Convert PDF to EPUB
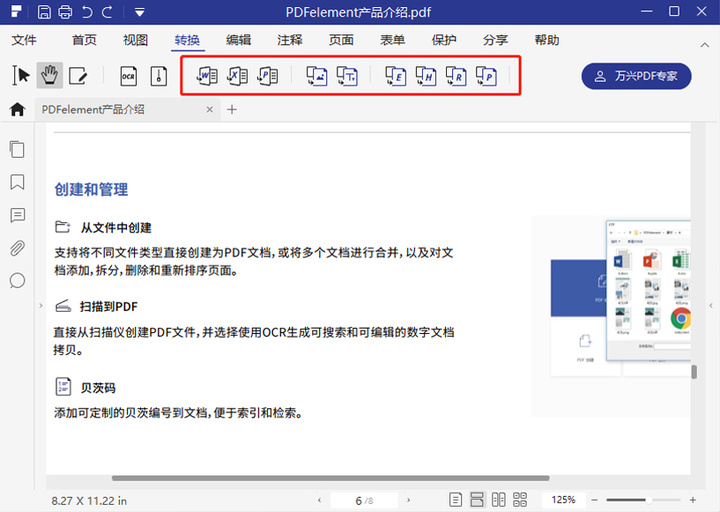The width and height of the screenshot is (720, 512). [396, 76]
